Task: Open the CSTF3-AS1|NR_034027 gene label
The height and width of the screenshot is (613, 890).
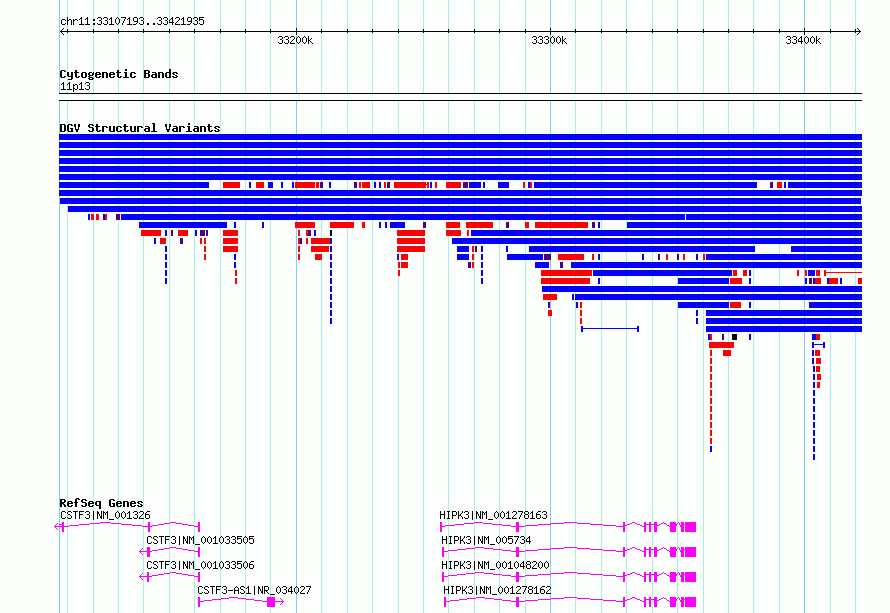Action: tap(254, 590)
